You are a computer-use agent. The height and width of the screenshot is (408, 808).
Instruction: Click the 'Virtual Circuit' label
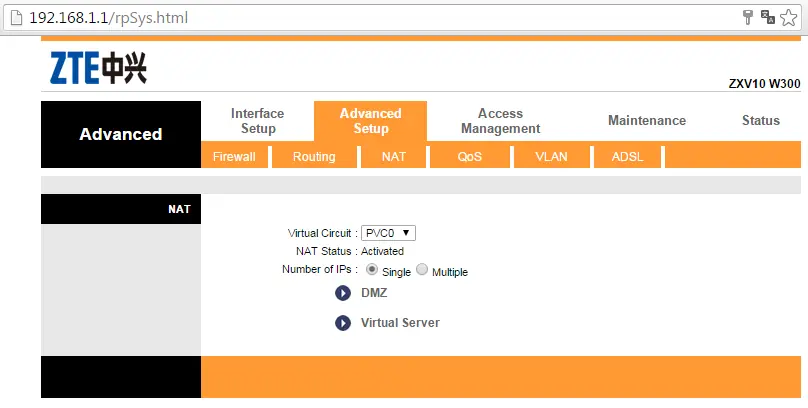[x=323, y=233]
